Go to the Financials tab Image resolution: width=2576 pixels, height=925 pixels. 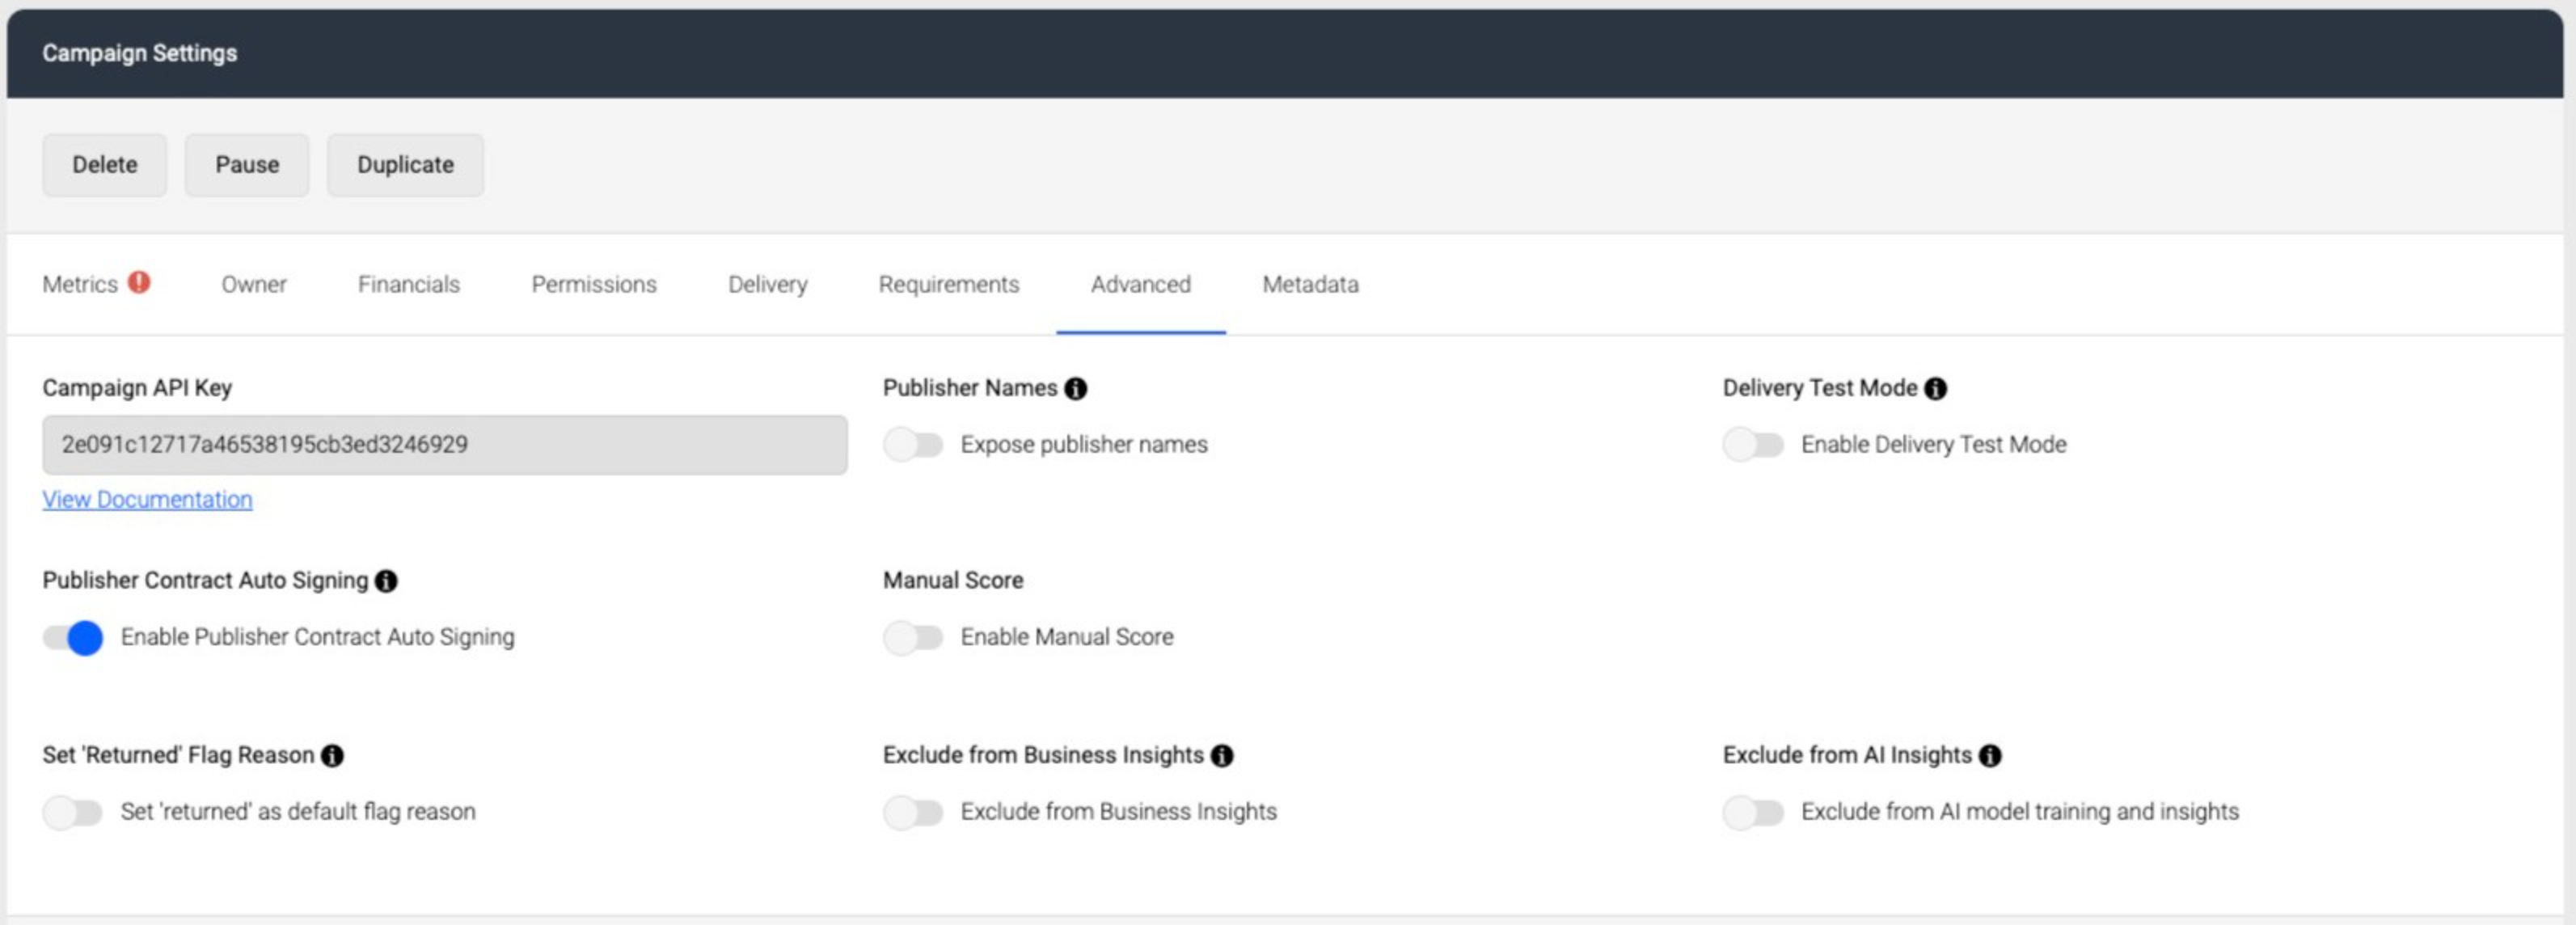[x=409, y=284]
